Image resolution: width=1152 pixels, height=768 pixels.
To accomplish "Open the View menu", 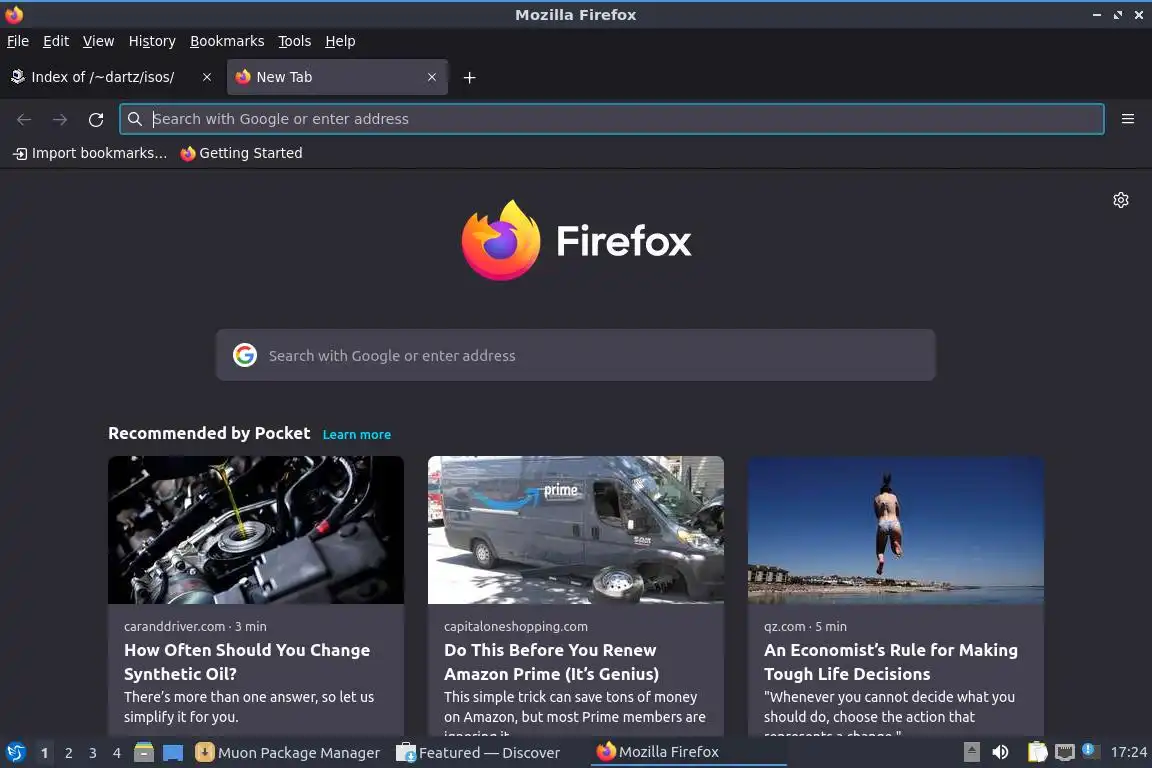I will point(98,41).
